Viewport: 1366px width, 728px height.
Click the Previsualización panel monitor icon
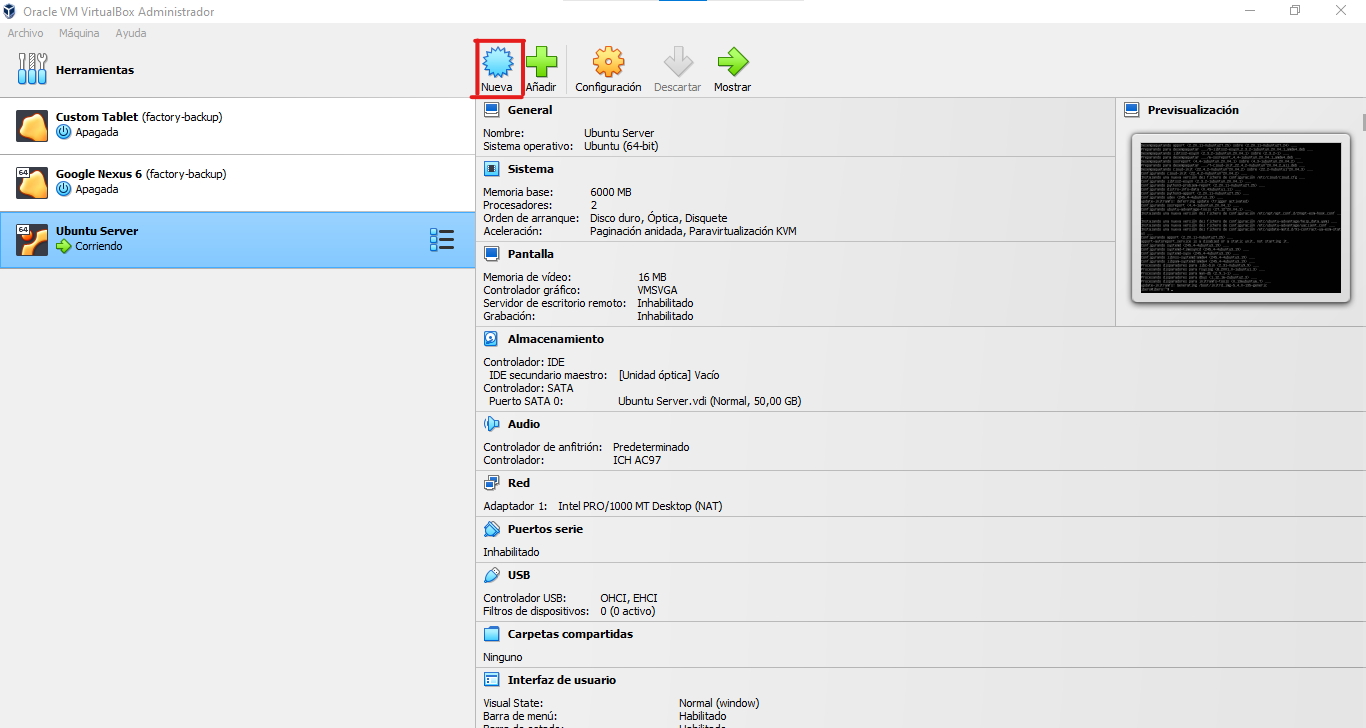1131,110
